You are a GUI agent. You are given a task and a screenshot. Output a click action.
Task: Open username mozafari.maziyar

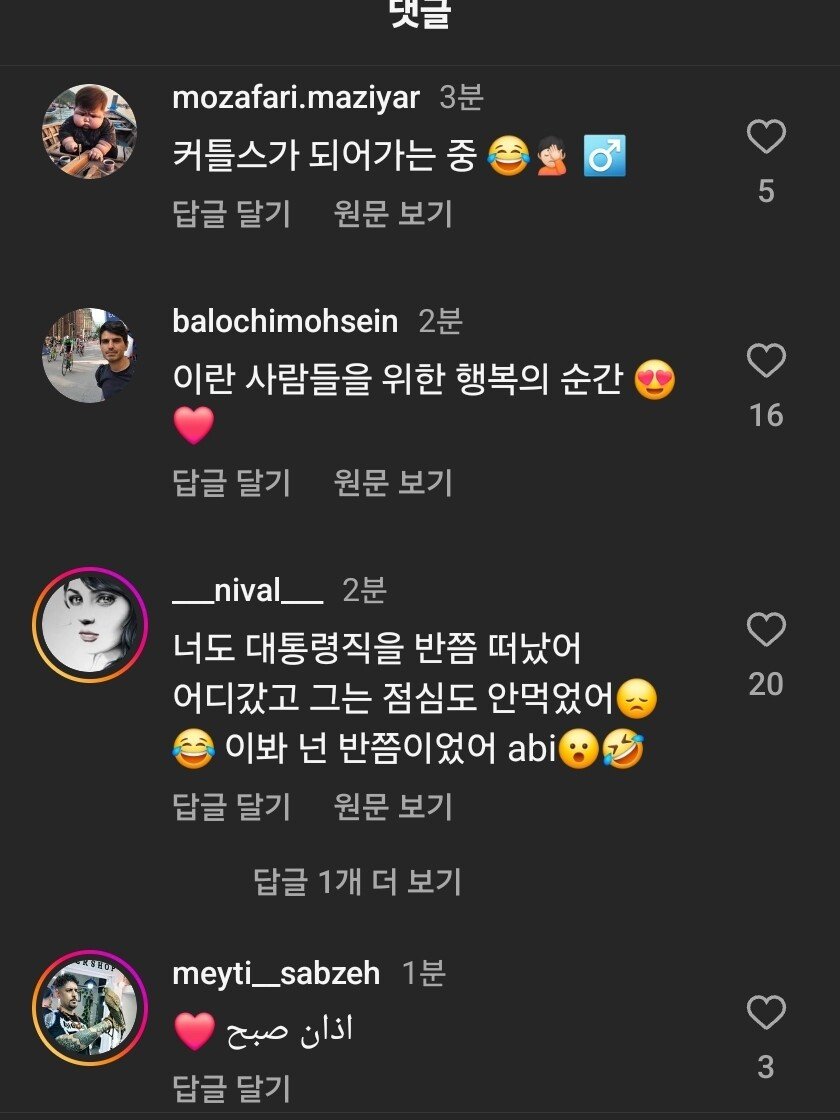click(296, 98)
